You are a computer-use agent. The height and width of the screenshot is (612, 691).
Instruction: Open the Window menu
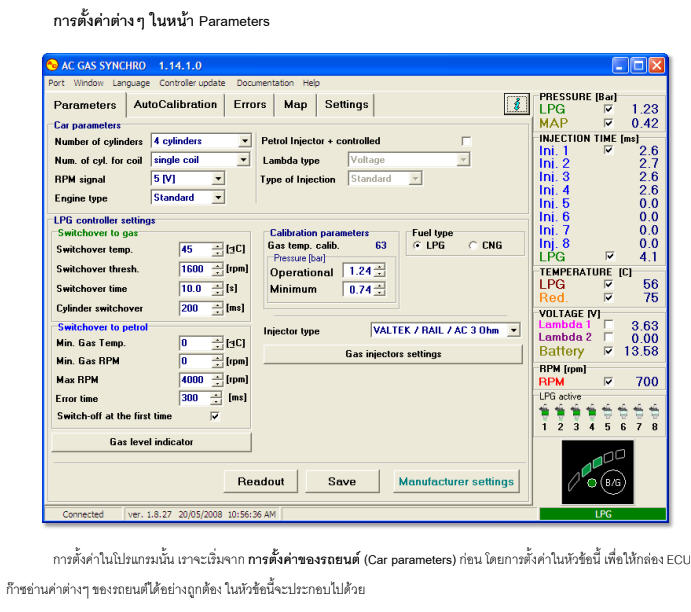[x=89, y=83]
